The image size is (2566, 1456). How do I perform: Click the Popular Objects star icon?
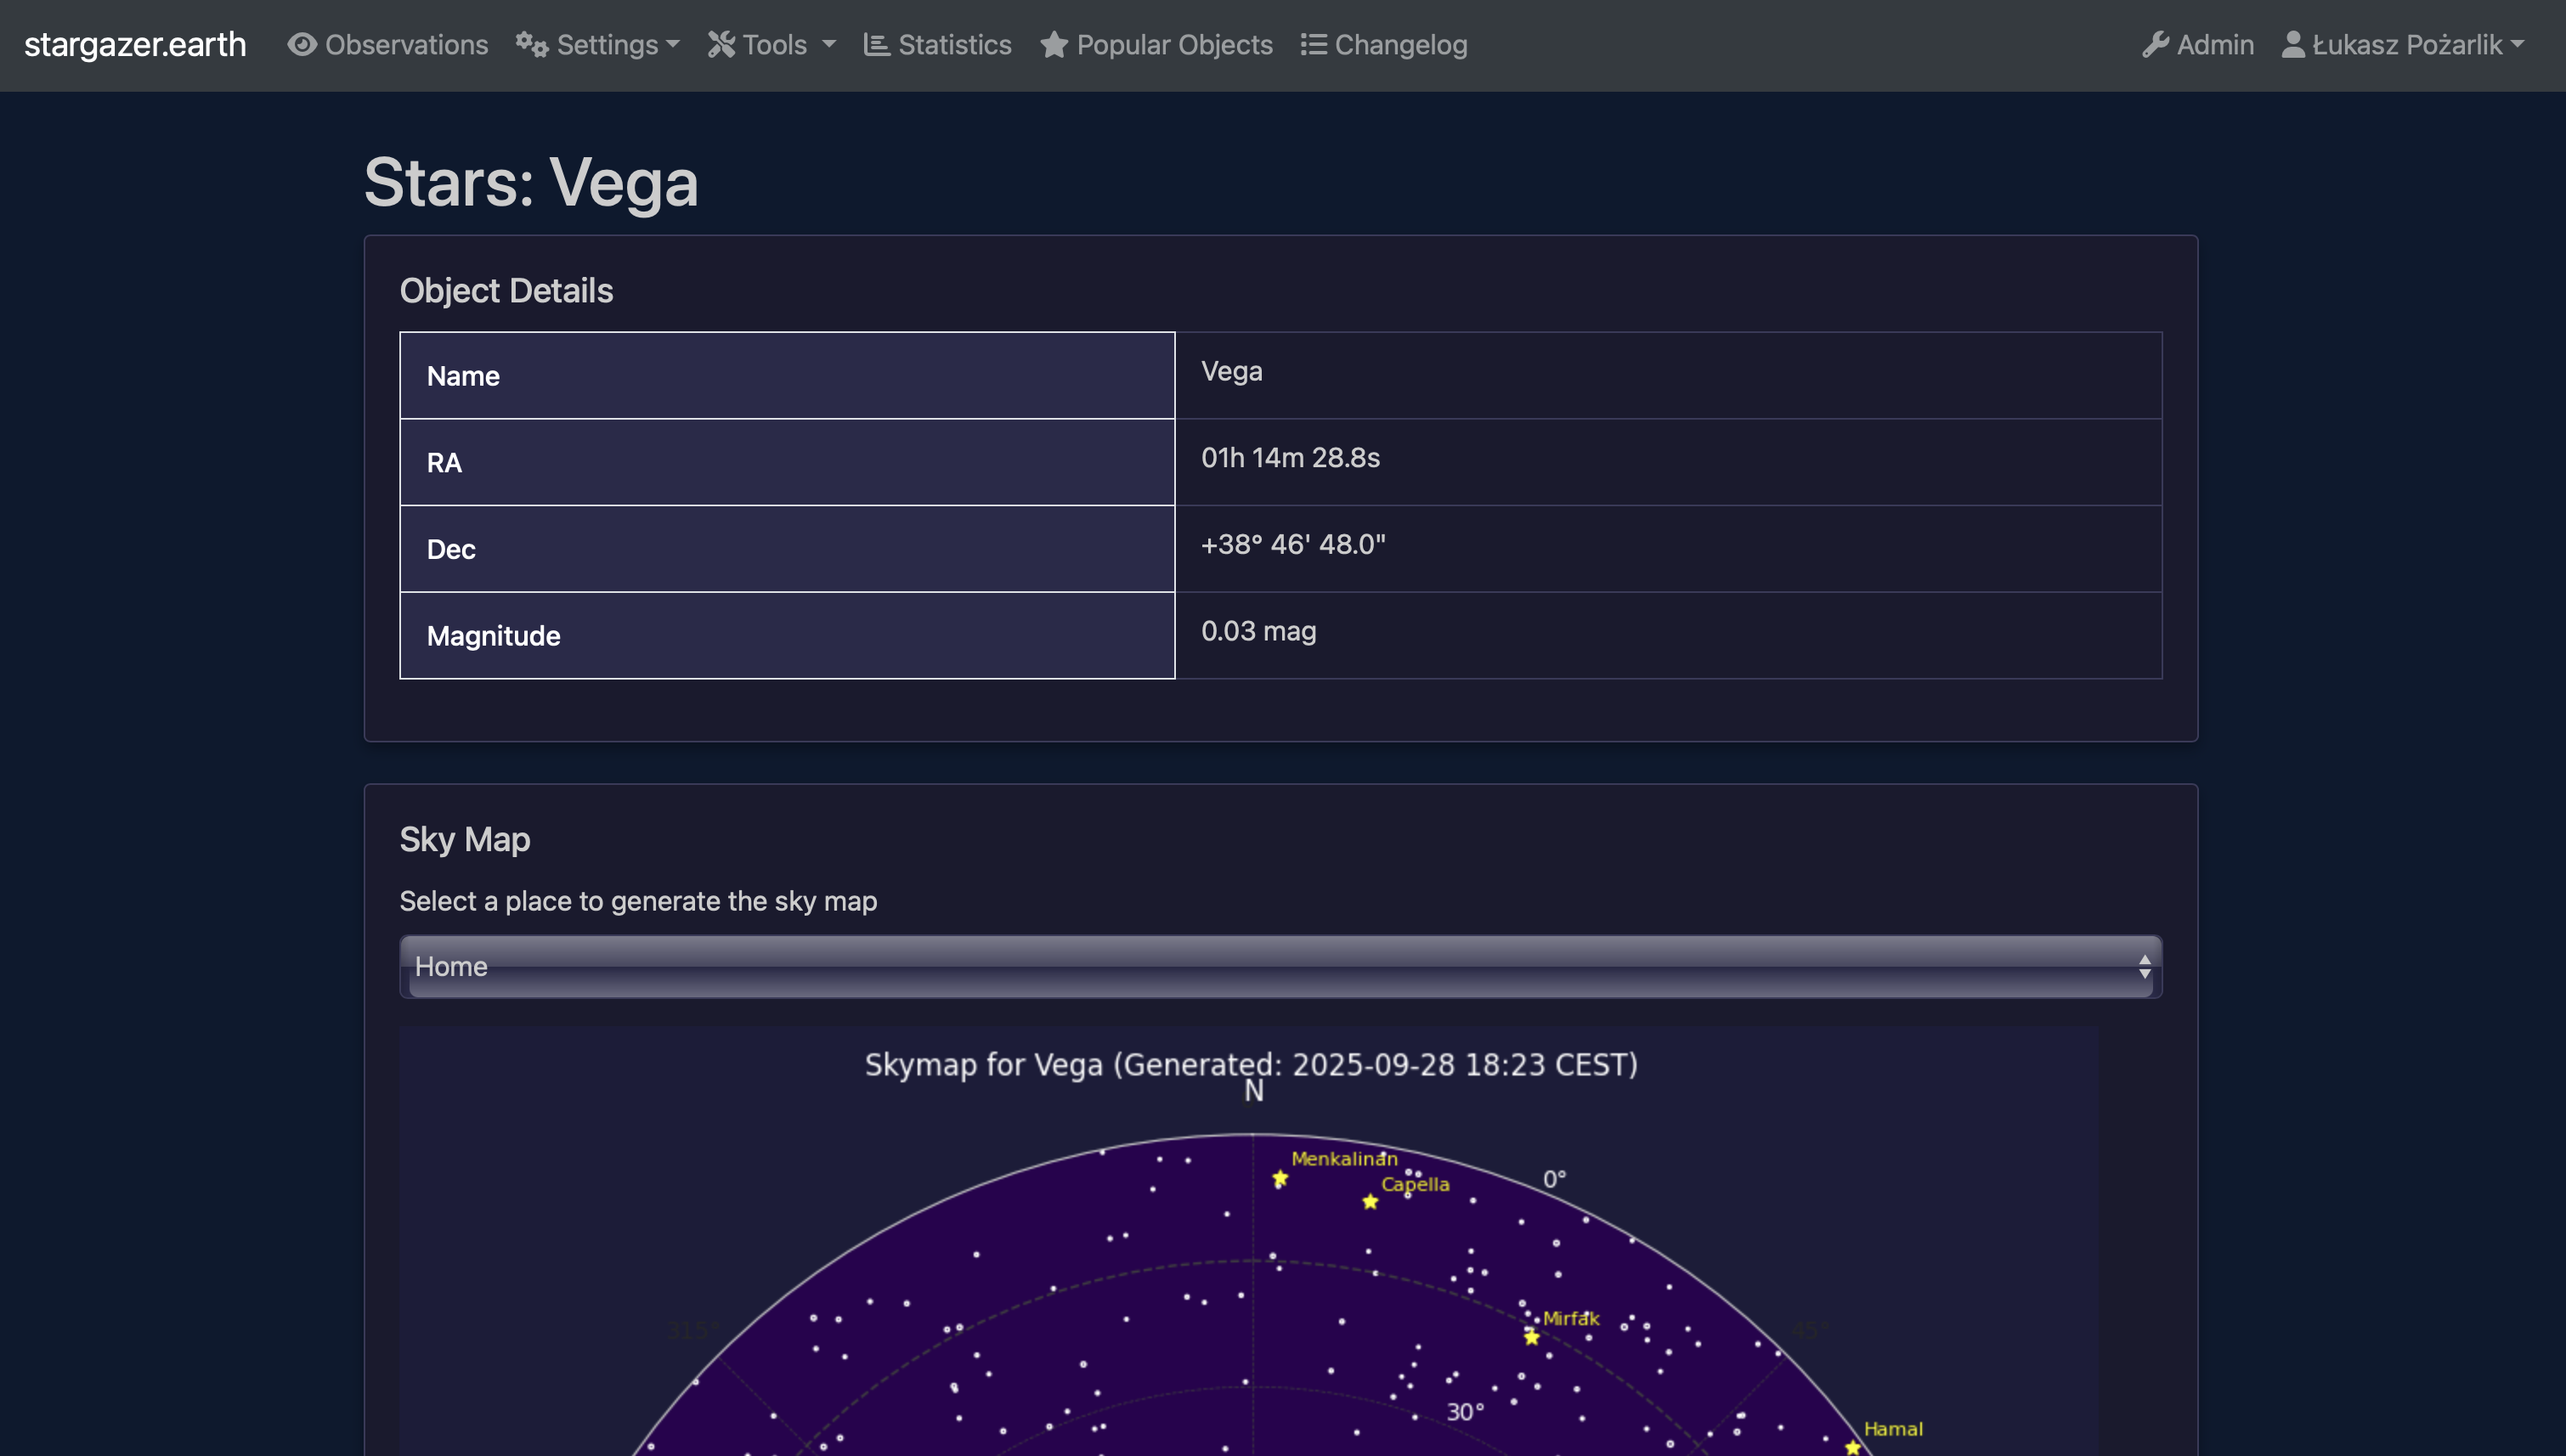pos(1053,45)
